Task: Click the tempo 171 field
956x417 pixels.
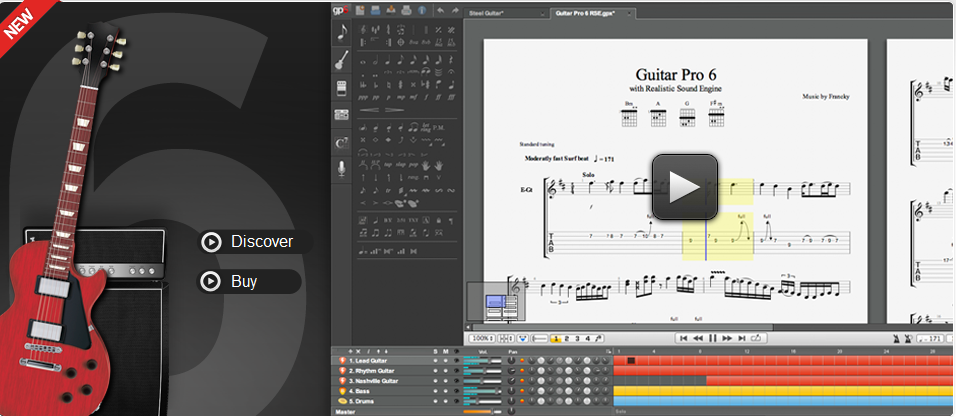Action: tap(930, 338)
